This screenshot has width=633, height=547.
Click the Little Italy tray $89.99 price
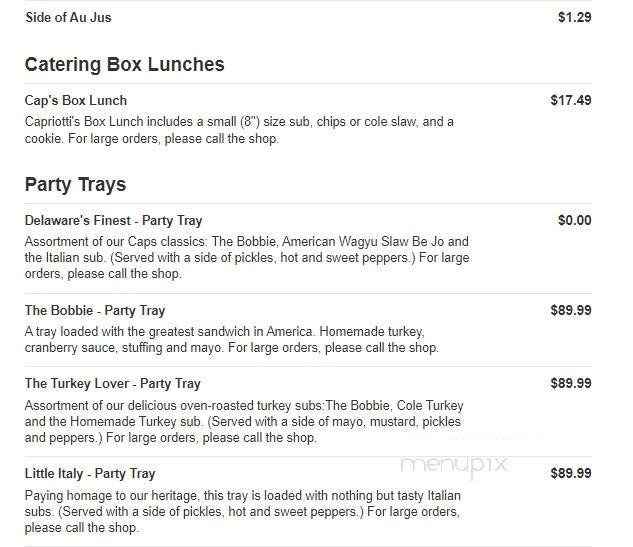[x=571, y=473]
